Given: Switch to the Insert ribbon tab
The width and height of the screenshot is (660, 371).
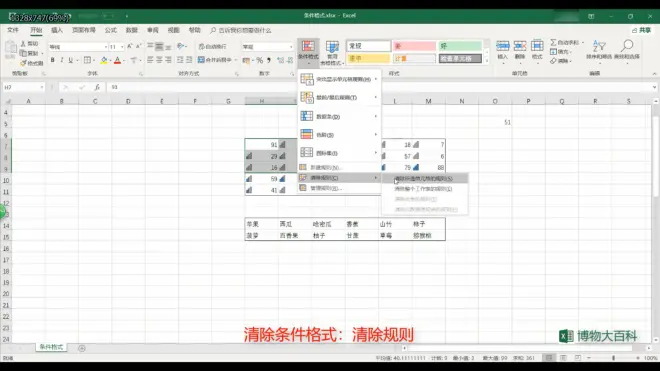Looking at the screenshot, I should tap(57, 30).
